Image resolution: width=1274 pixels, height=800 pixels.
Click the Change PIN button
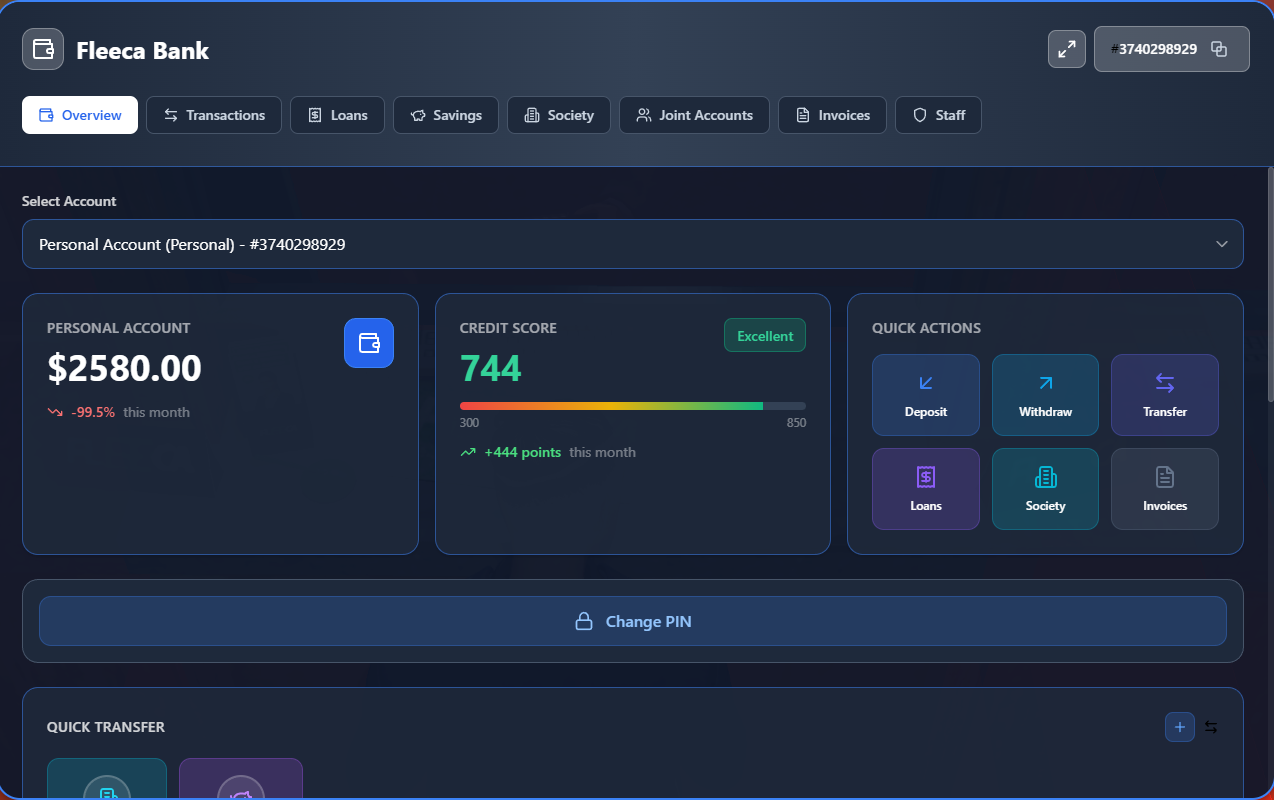coord(633,621)
